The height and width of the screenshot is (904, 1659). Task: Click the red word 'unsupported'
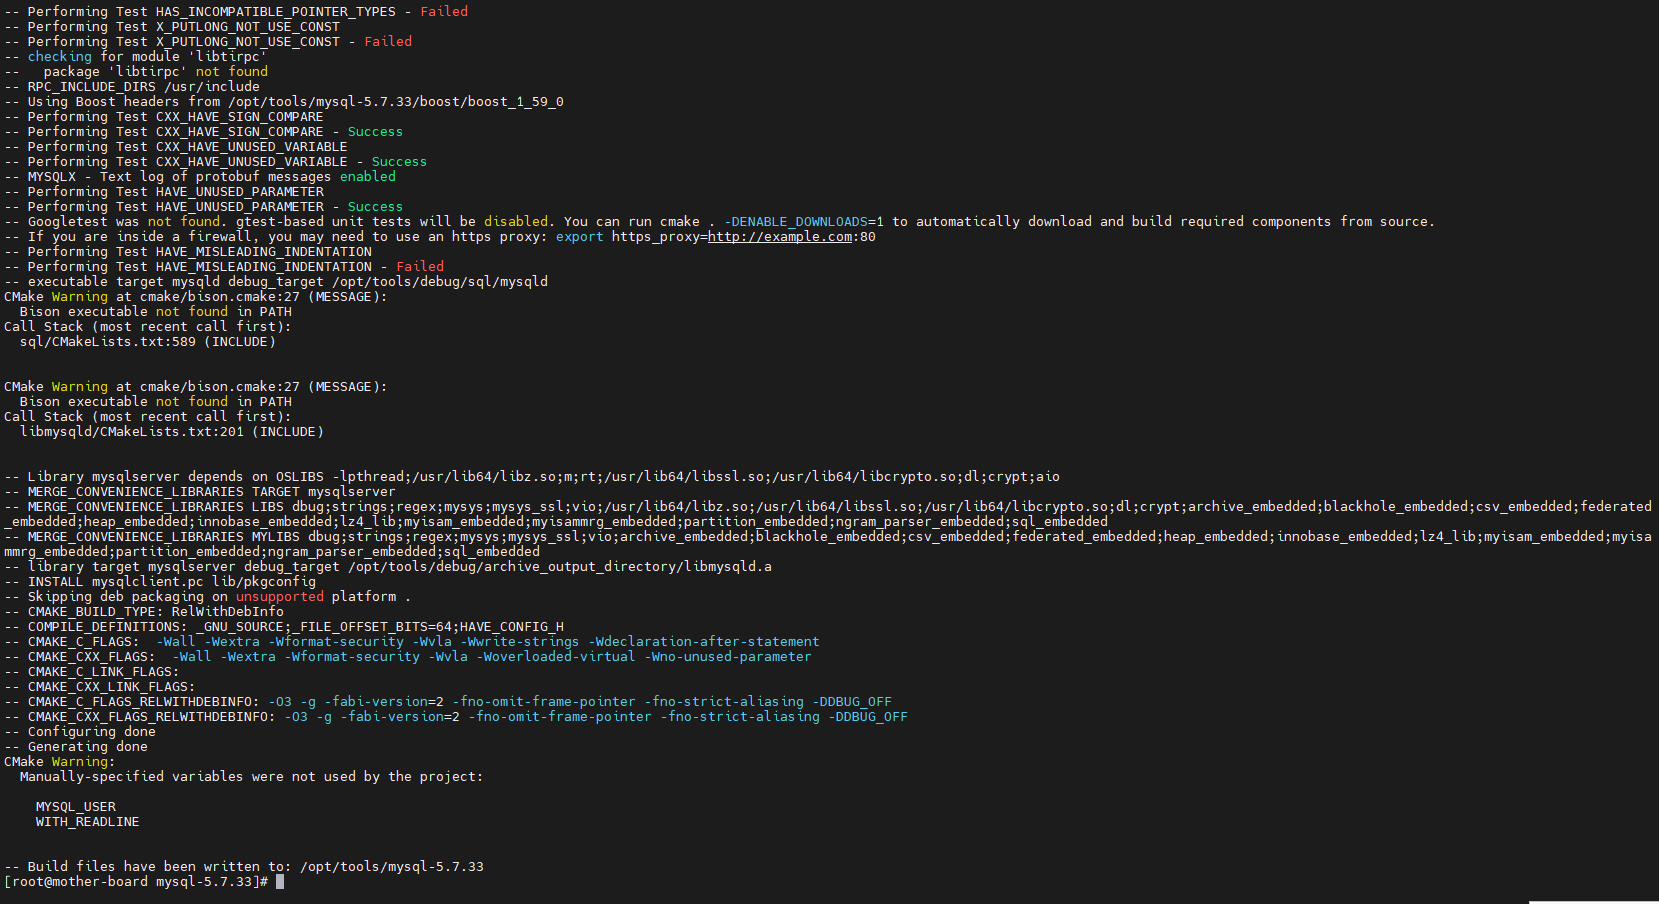(280, 597)
